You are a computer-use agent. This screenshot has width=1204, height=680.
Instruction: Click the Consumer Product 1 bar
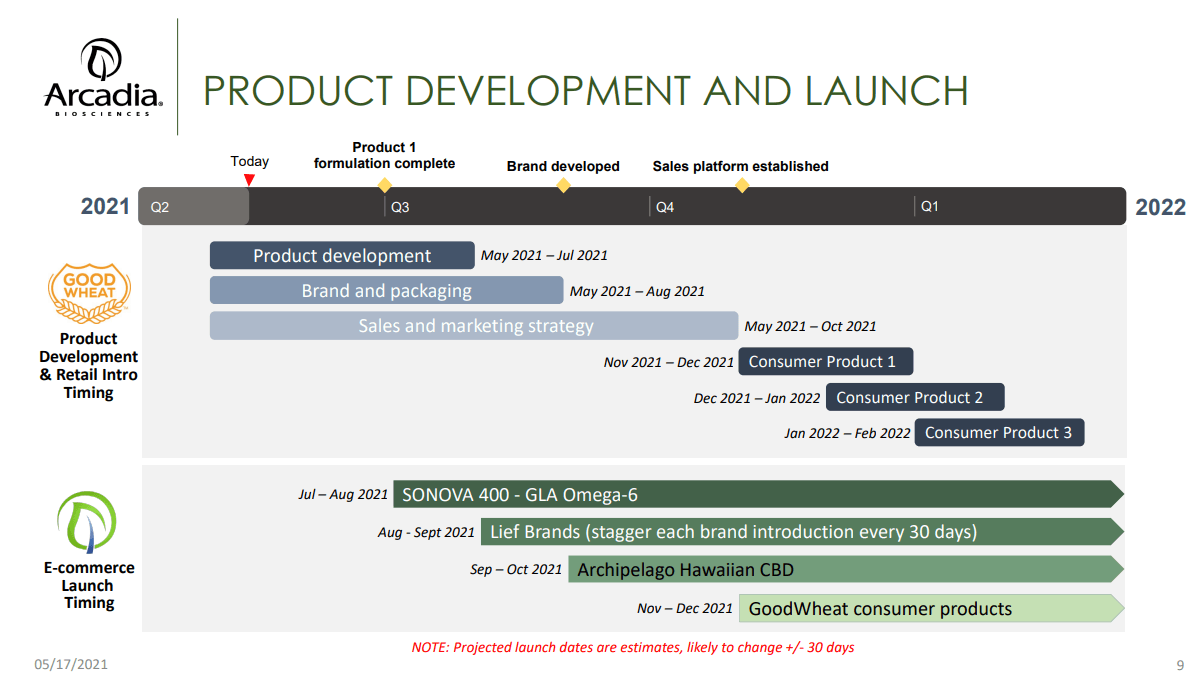(826, 362)
